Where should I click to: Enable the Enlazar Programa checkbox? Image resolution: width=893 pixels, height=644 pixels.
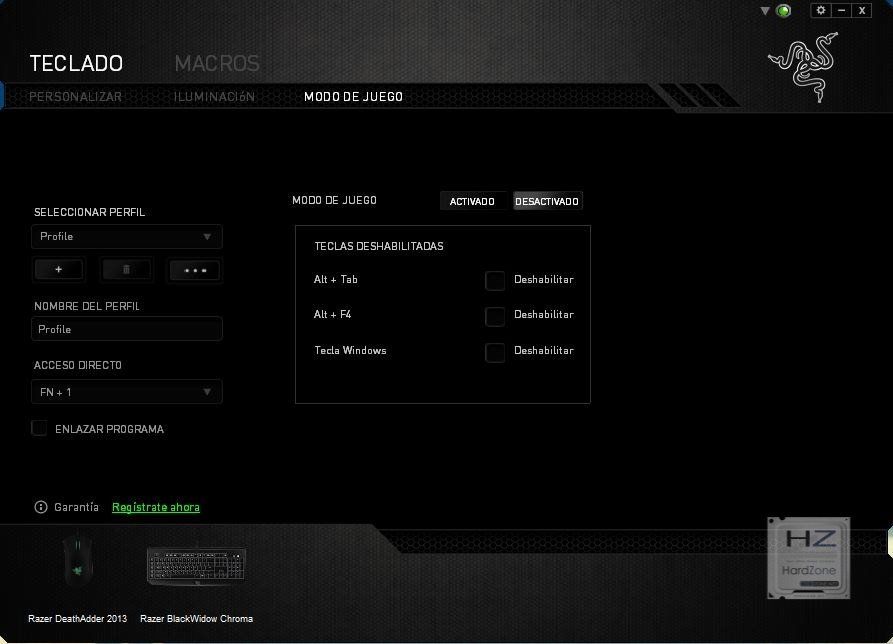39,428
